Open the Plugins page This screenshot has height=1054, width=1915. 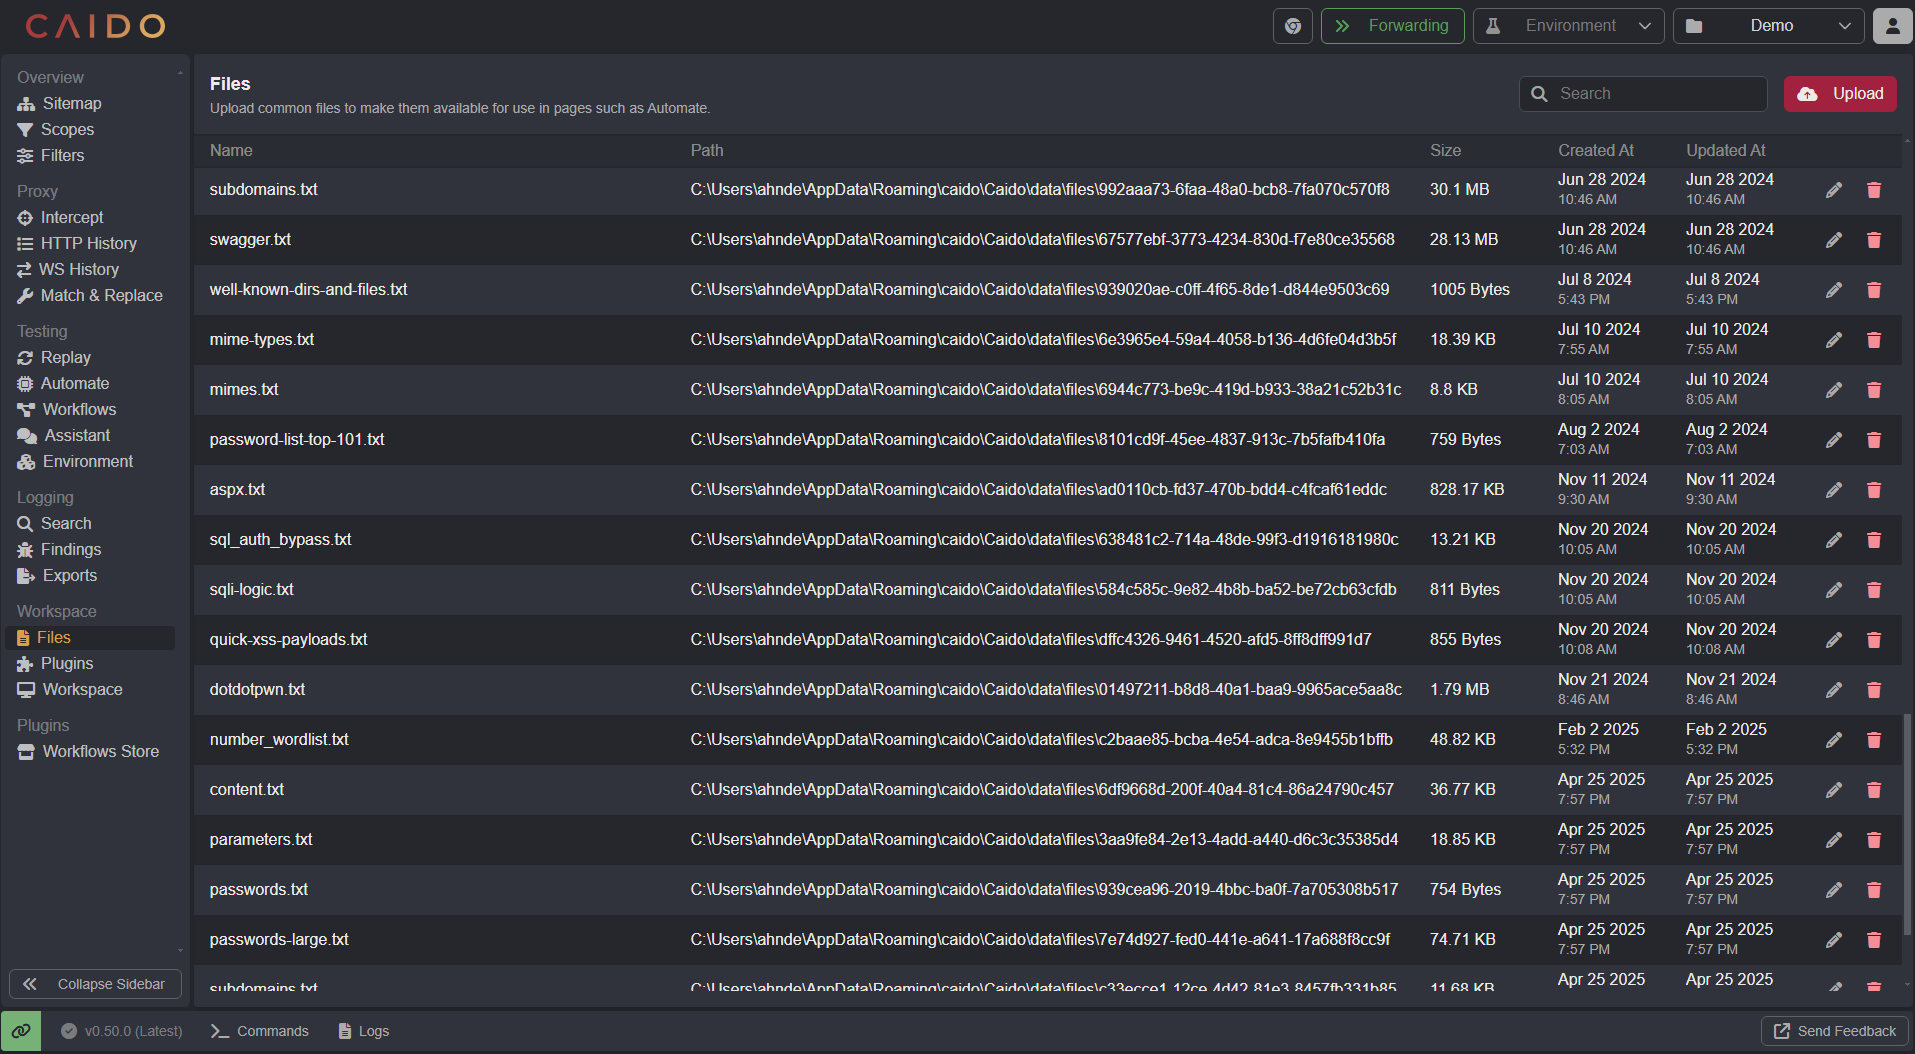pos(67,663)
